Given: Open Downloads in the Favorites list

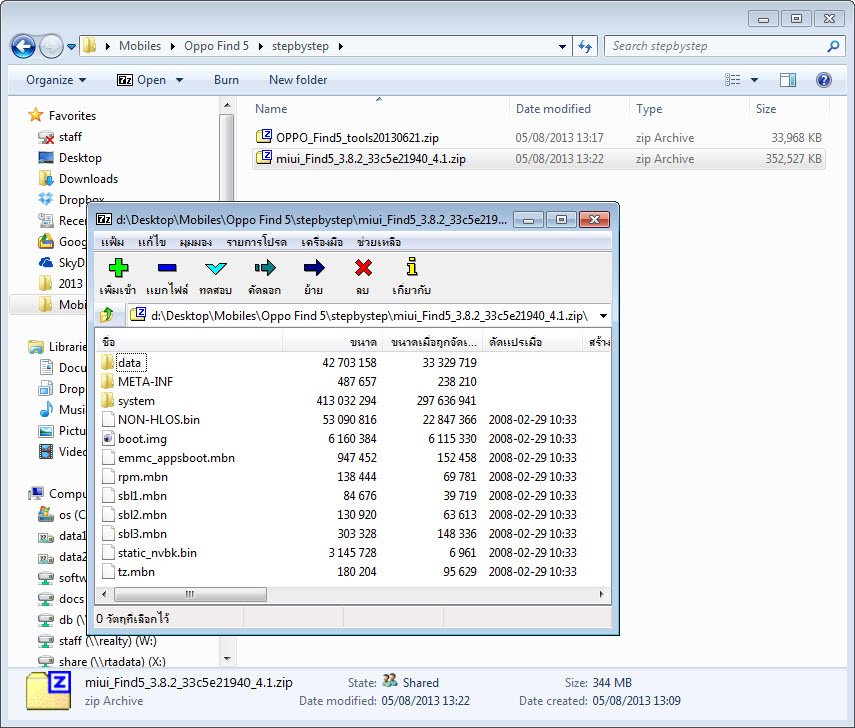Looking at the screenshot, I should (x=88, y=179).
